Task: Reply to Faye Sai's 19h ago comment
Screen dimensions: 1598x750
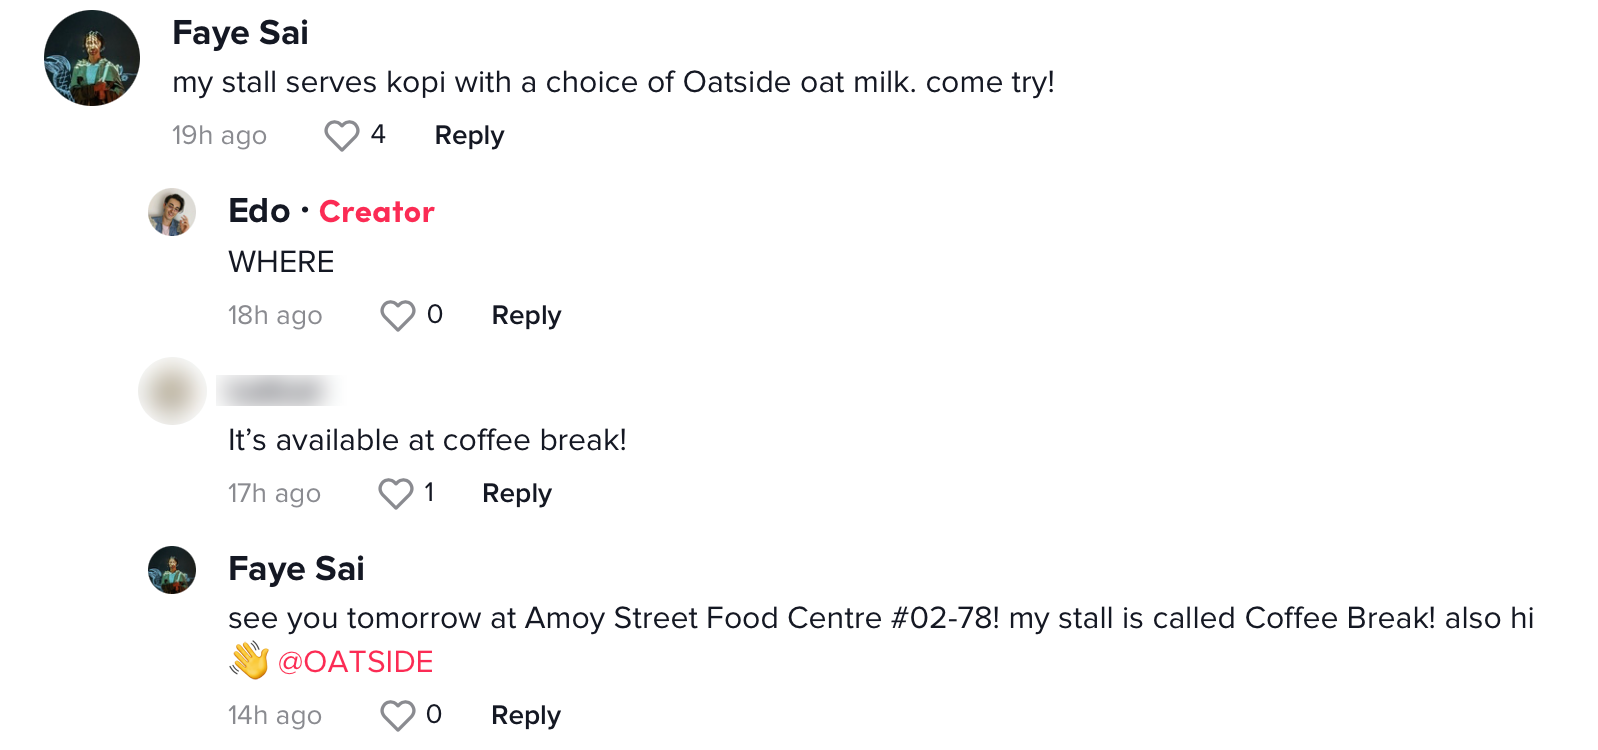Action: (x=469, y=135)
